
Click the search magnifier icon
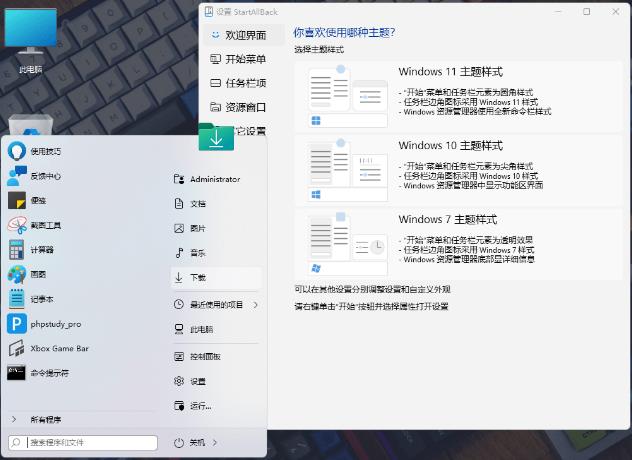(16, 443)
